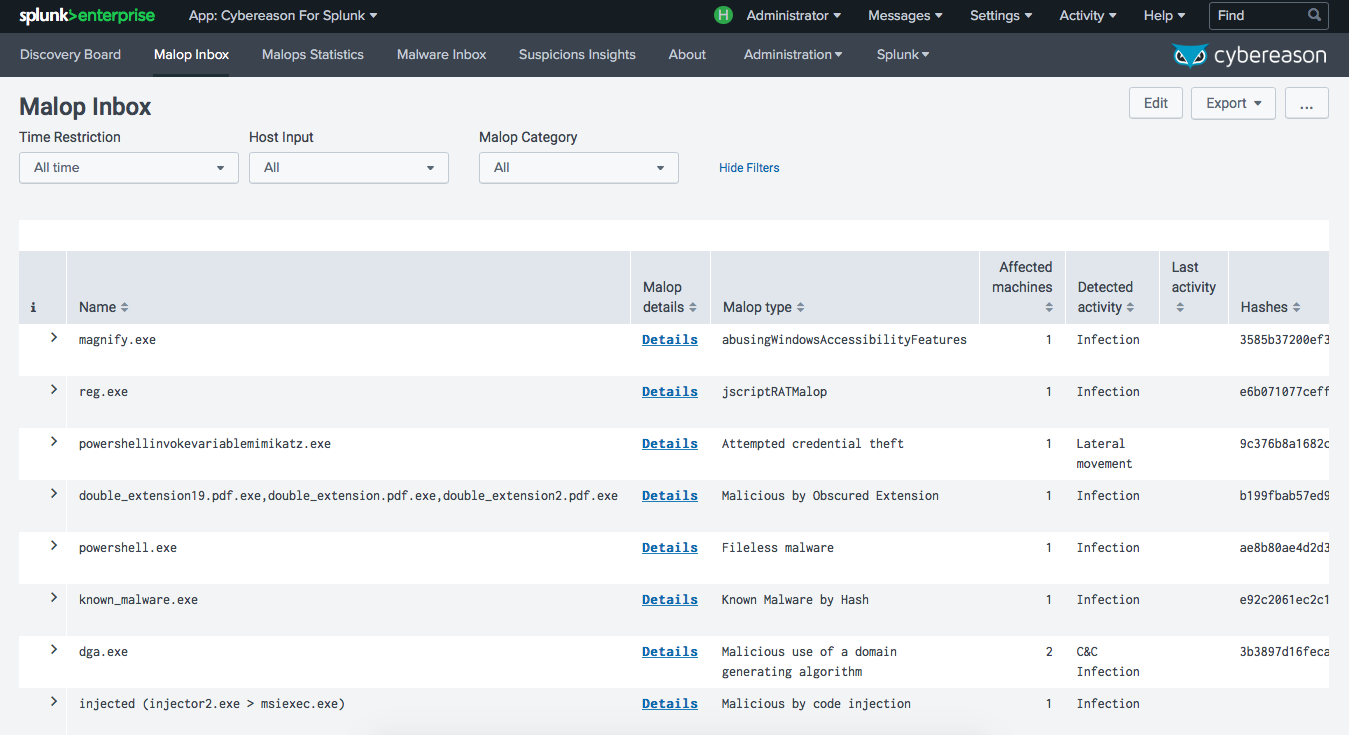
Task: Open the Splunk nav dropdown
Action: click(903, 55)
